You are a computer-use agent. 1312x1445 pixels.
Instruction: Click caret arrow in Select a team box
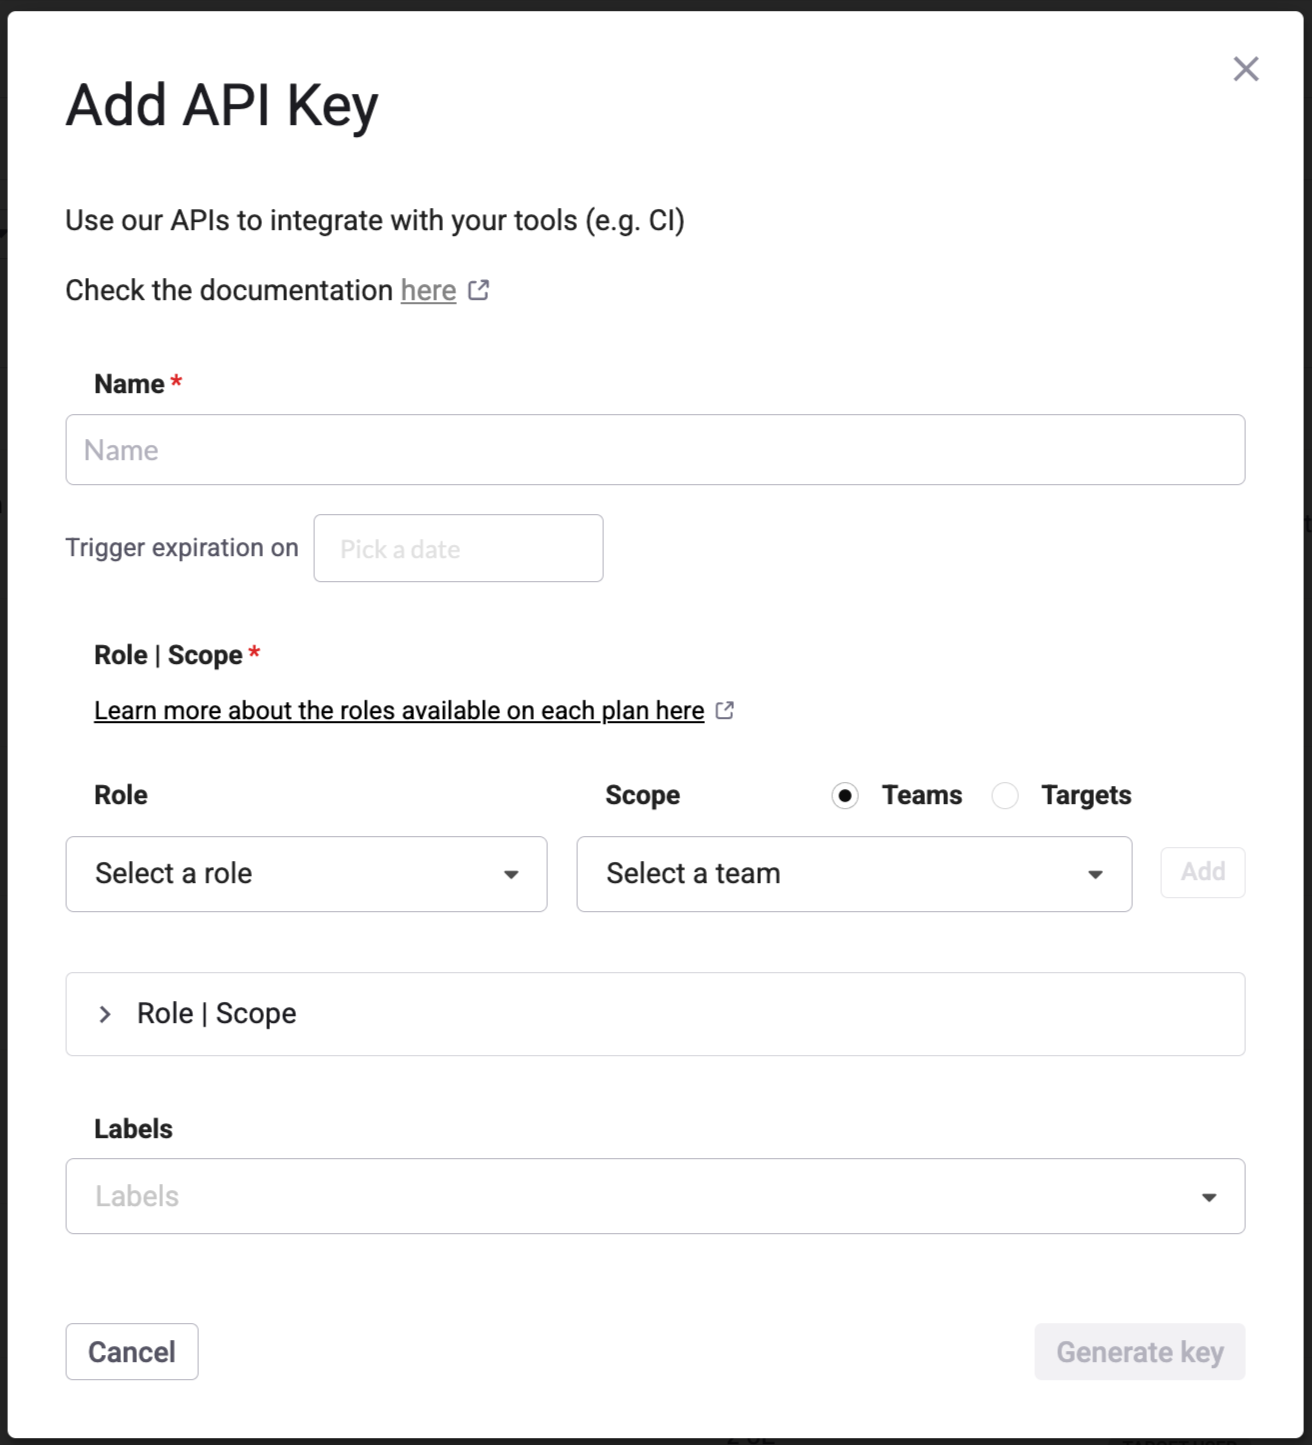coord(1095,875)
